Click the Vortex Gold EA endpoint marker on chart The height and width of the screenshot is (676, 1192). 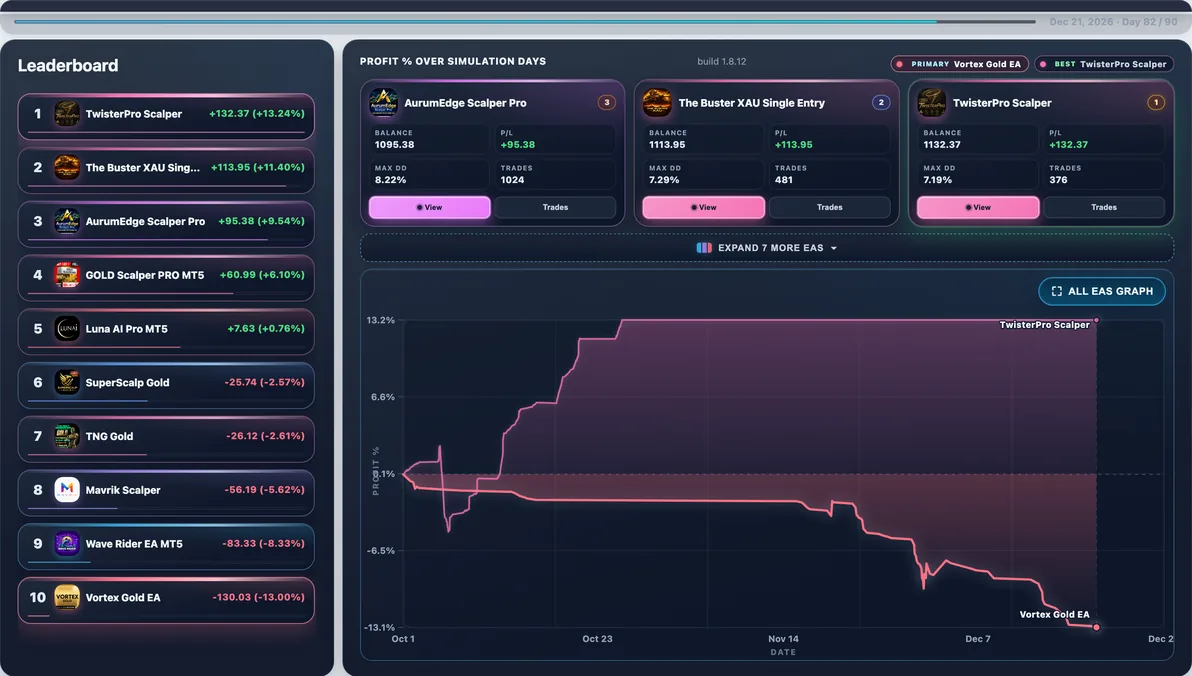tap(1096, 627)
